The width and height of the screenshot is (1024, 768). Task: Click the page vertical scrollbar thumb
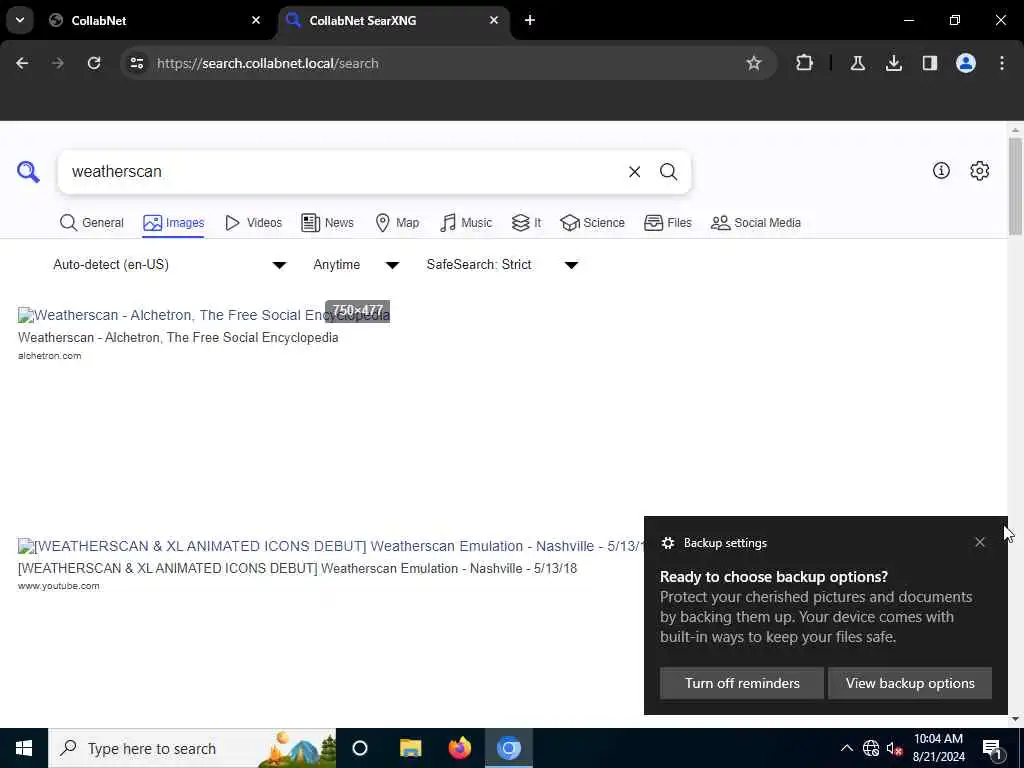tap(1015, 187)
